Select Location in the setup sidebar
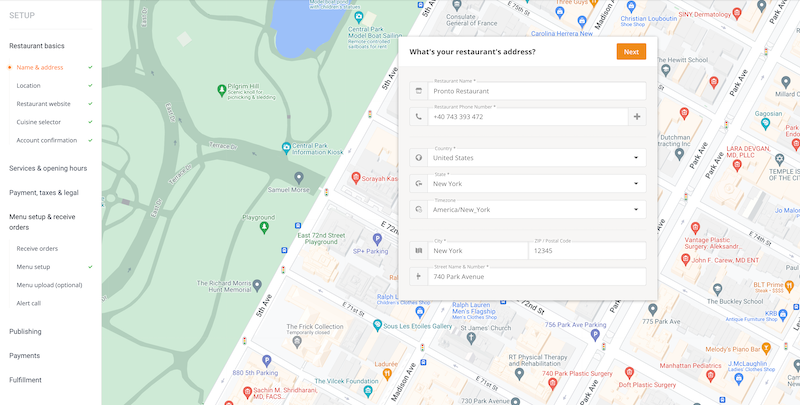This screenshot has height=405, width=800. click(29, 86)
